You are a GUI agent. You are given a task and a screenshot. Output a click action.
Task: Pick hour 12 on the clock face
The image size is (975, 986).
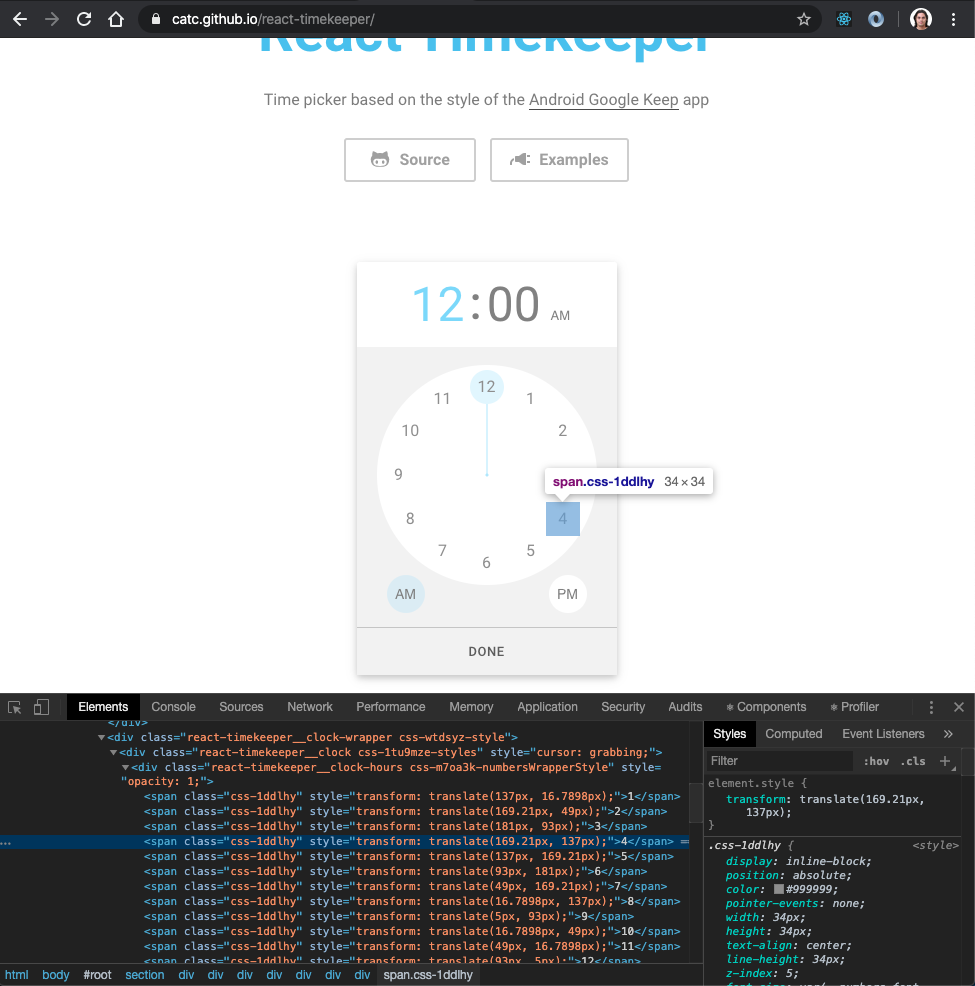point(487,387)
